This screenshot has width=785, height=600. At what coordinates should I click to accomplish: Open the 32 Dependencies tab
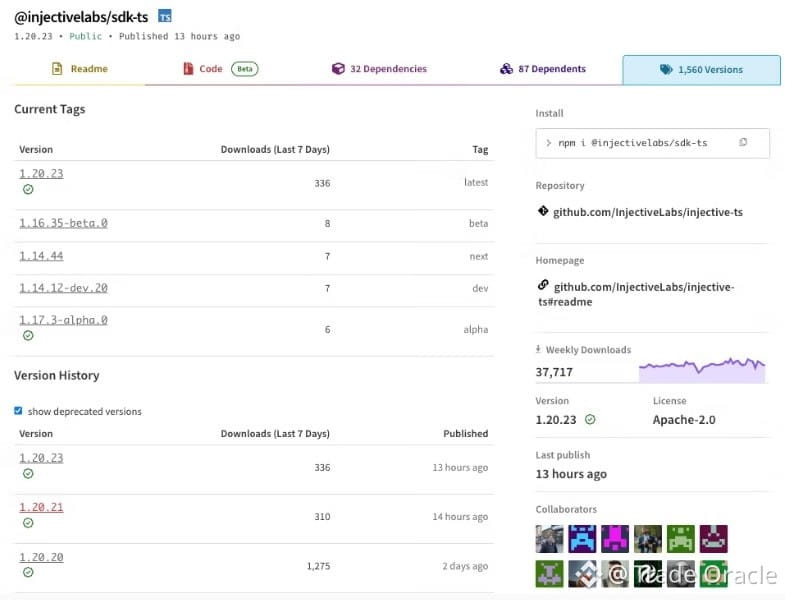point(379,69)
